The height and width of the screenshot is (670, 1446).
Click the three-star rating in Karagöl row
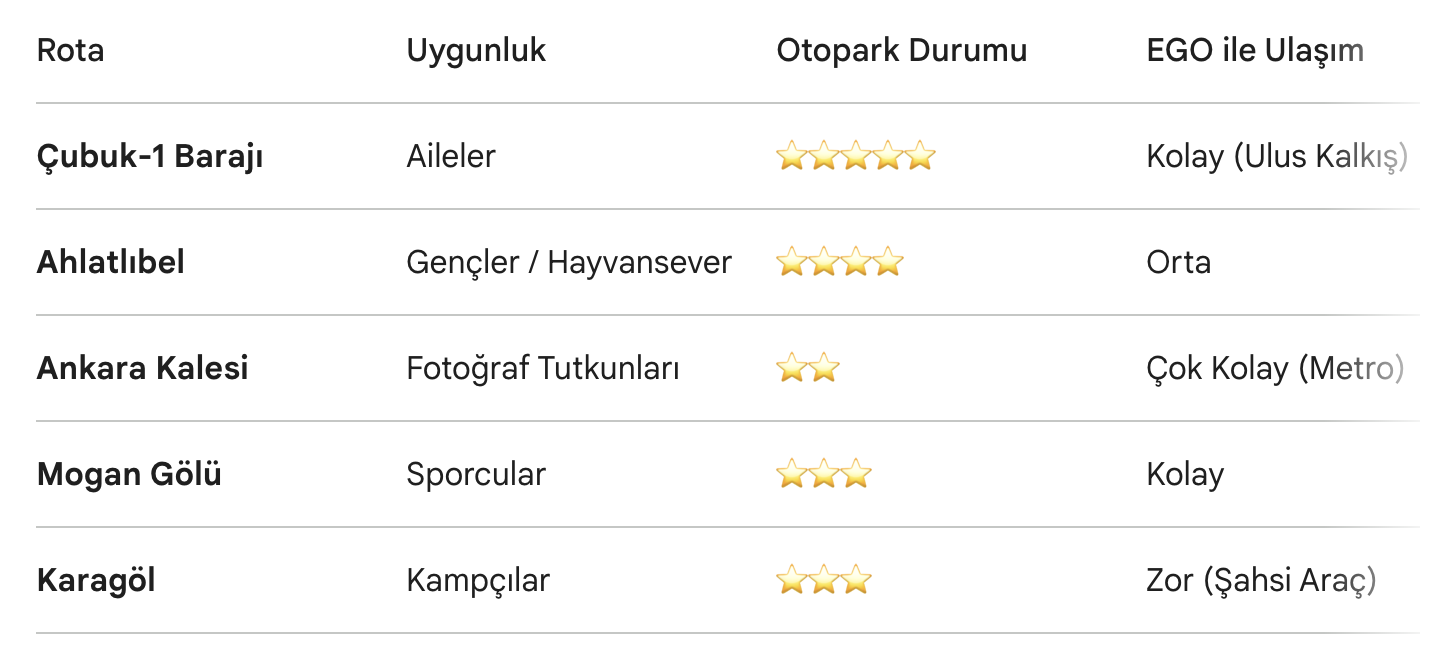coord(823,581)
